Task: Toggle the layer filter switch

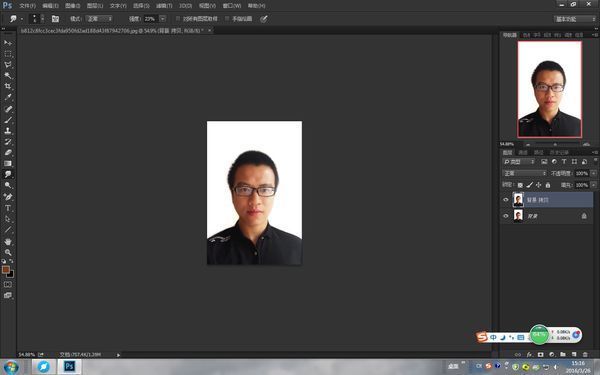Action: [x=595, y=160]
